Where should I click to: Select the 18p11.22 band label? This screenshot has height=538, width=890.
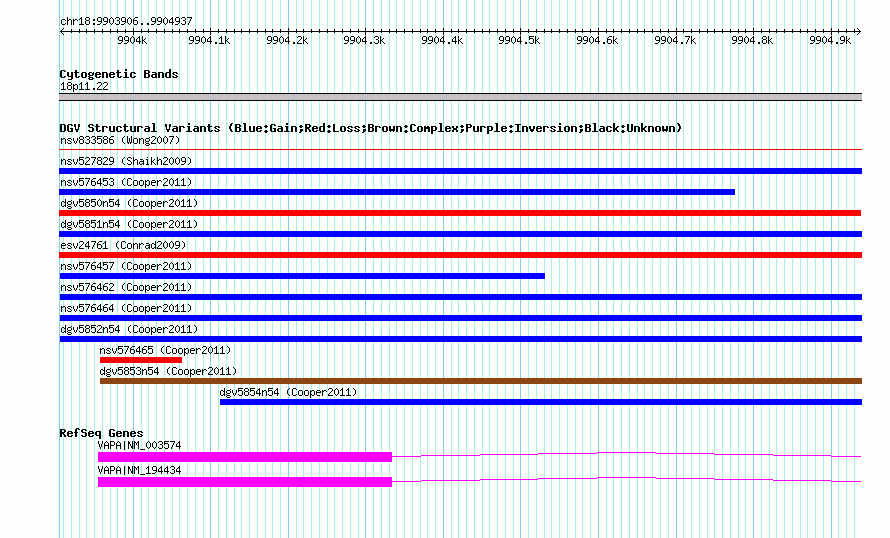click(84, 86)
